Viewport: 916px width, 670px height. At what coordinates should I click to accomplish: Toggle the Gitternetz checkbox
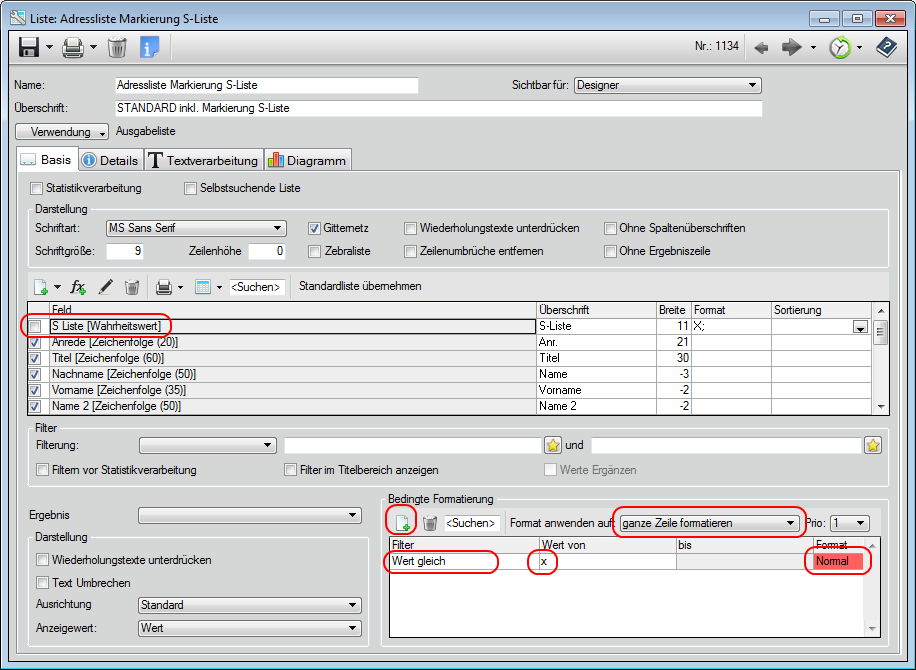315,228
